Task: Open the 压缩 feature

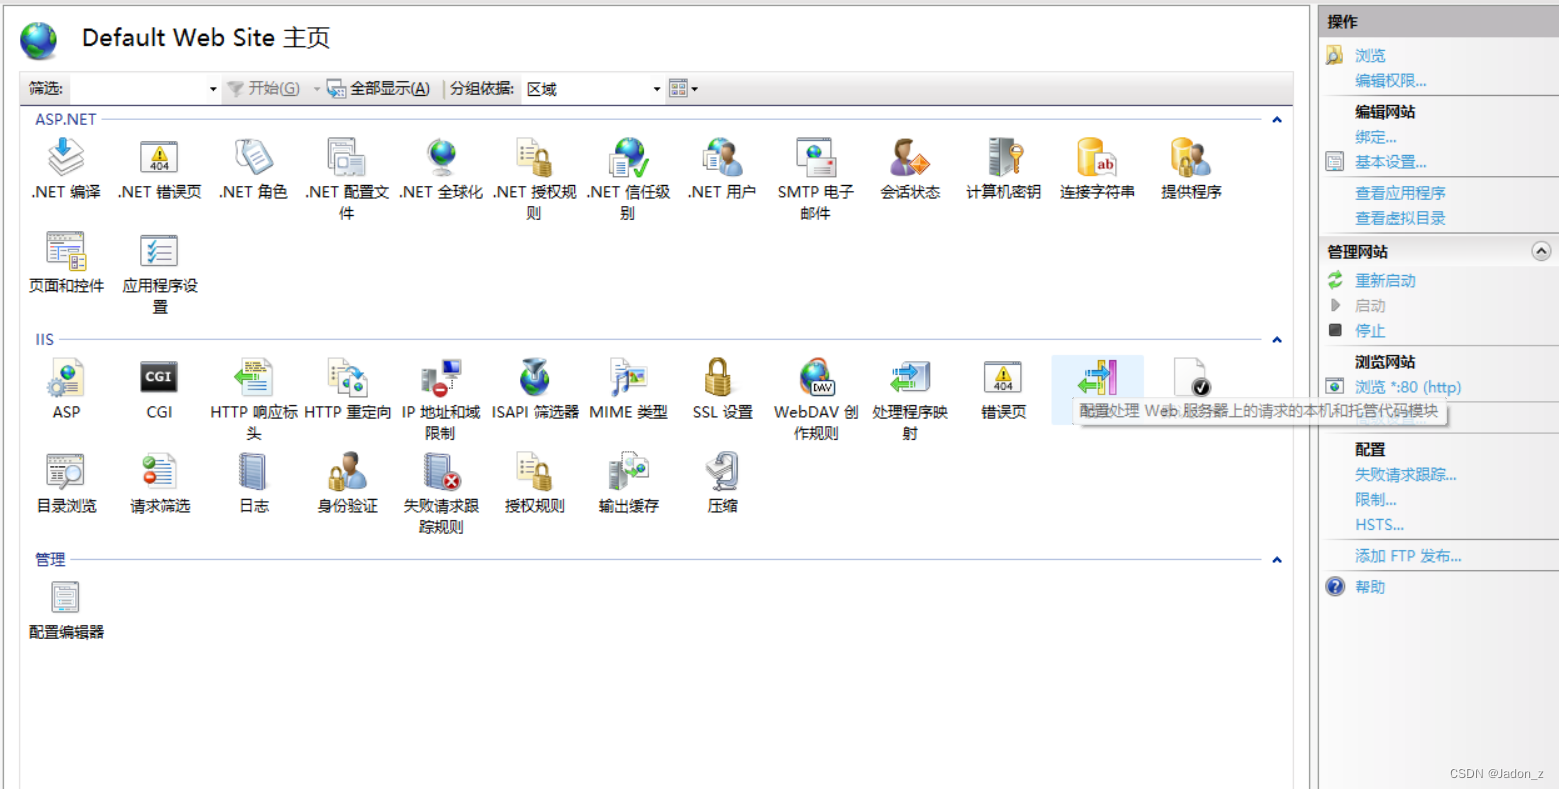Action: click(721, 483)
